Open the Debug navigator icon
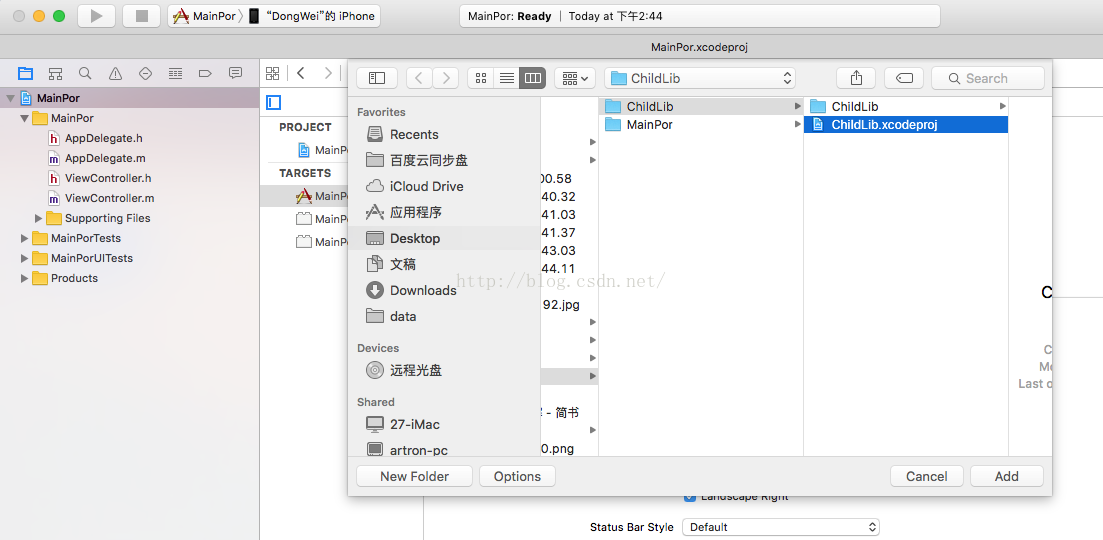This screenshot has width=1103, height=540. click(176, 73)
